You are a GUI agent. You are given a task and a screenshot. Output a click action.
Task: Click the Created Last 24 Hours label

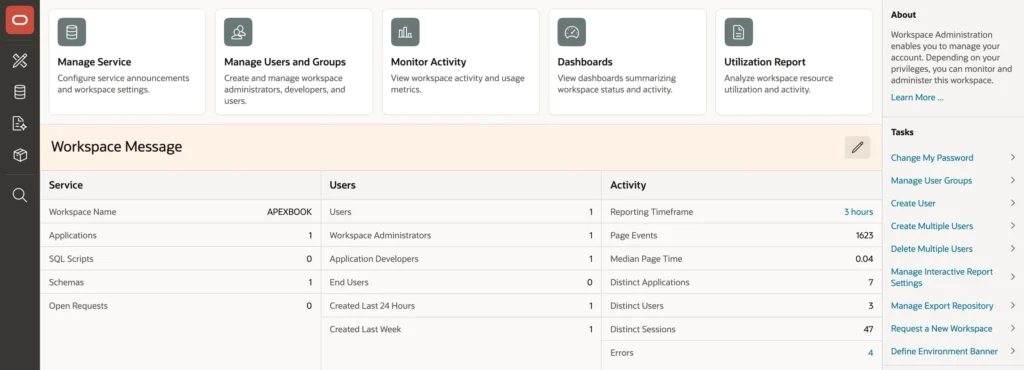tap(372, 306)
